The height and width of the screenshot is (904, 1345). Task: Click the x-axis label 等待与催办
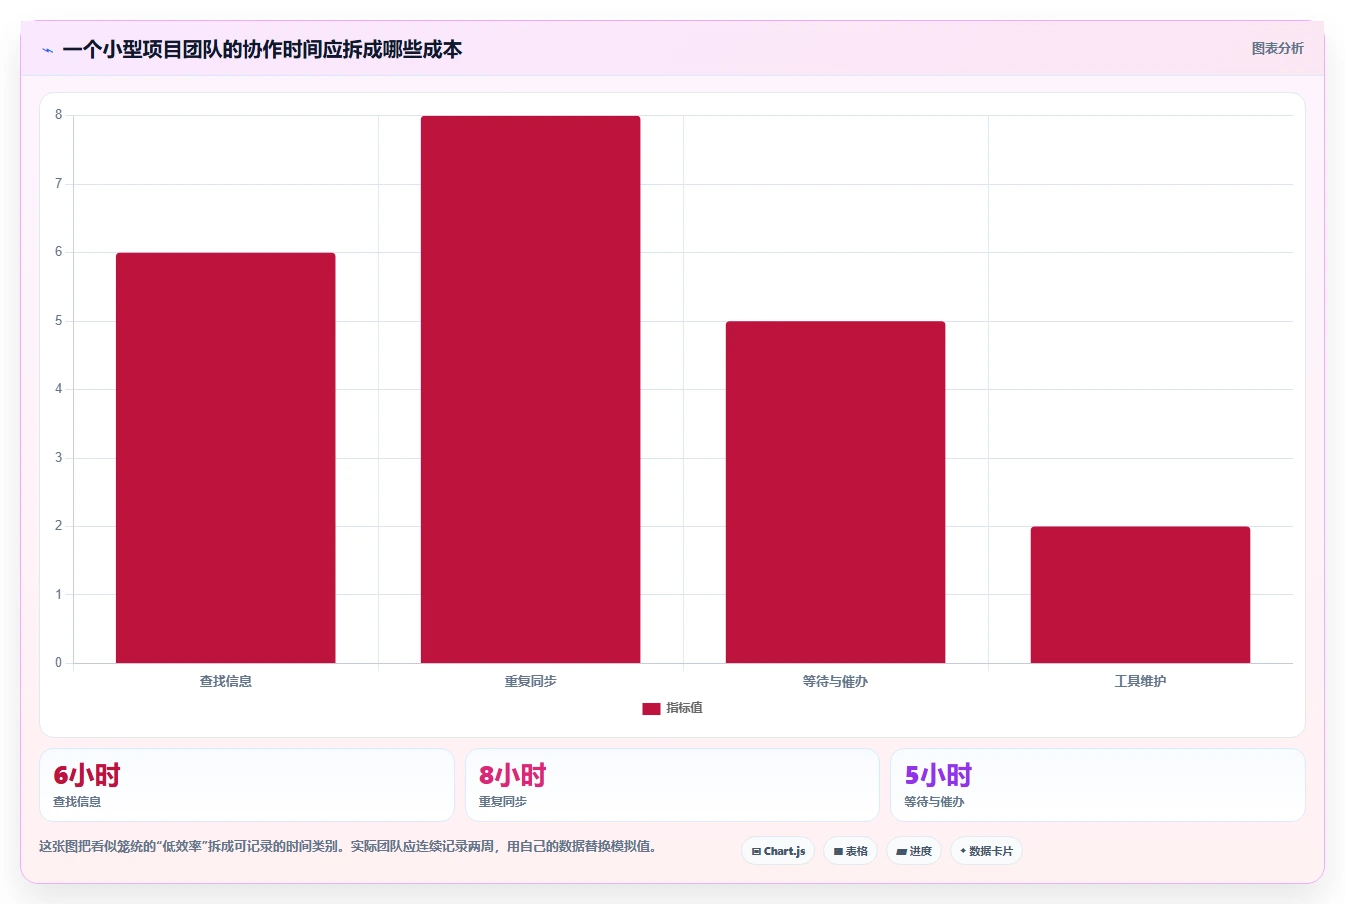pos(835,681)
